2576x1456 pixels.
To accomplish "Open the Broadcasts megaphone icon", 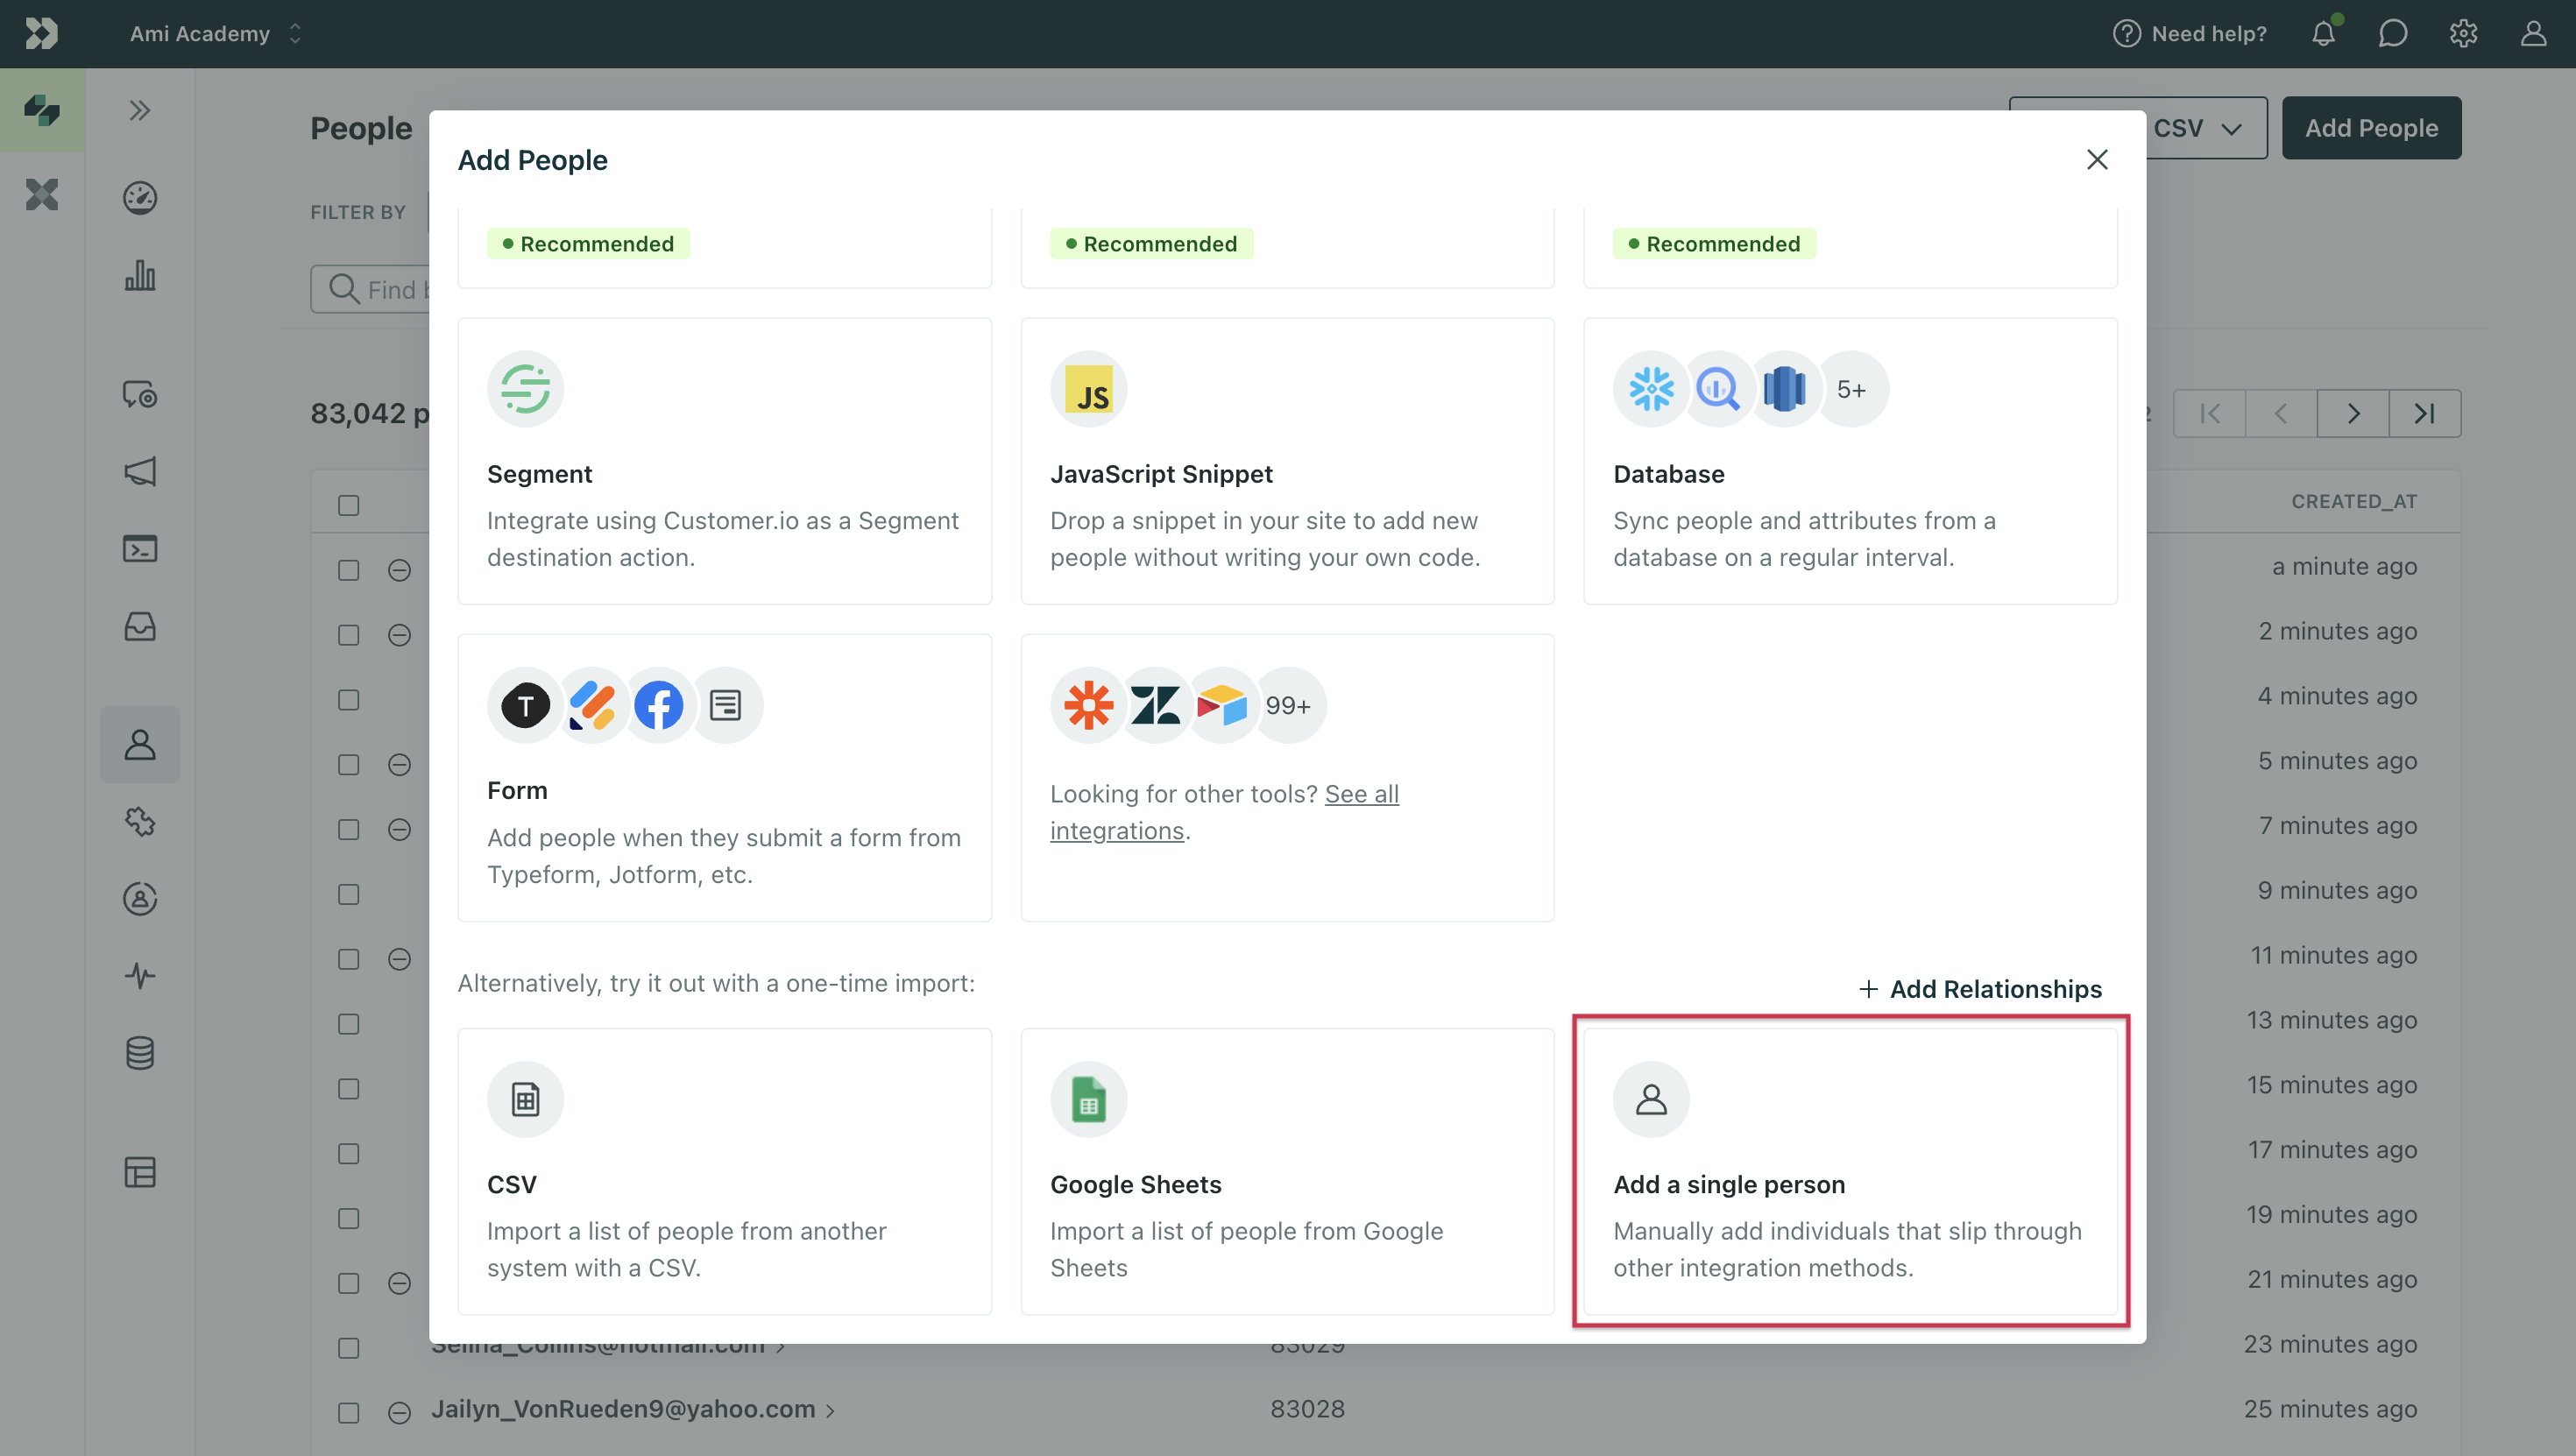I will coord(139,471).
